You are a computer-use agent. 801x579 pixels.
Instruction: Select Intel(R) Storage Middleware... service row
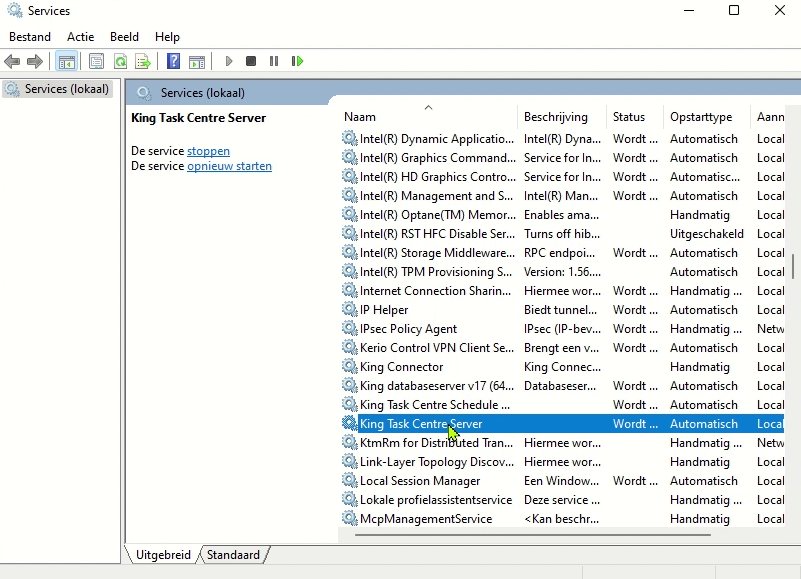pyautogui.click(x=562, y=252)
